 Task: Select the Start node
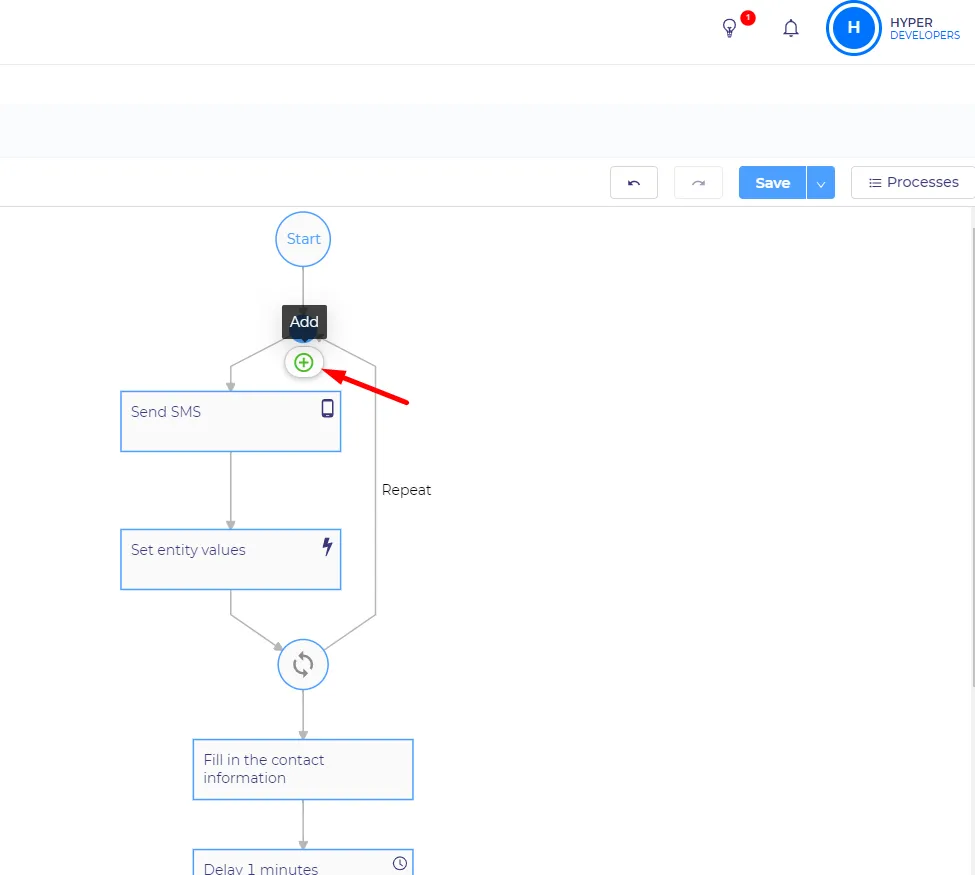(x=303, y=239)
